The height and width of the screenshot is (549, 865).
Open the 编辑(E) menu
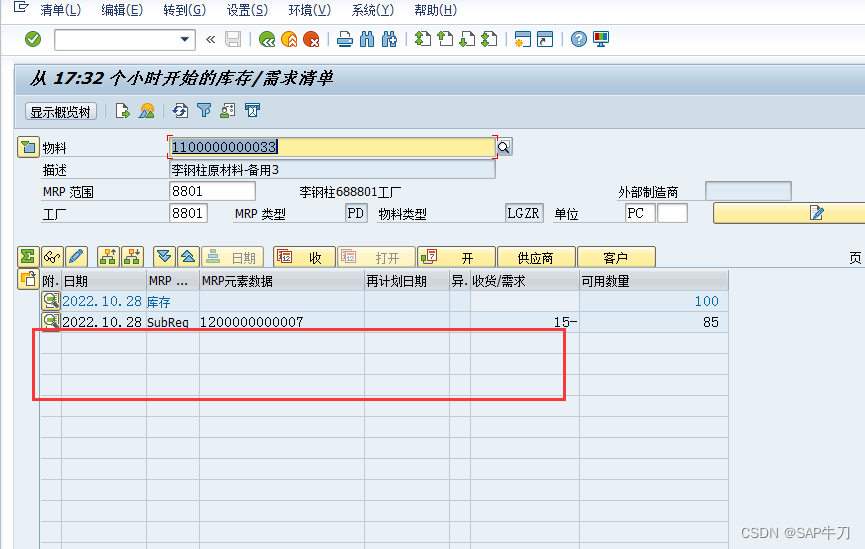coord(122,10)
